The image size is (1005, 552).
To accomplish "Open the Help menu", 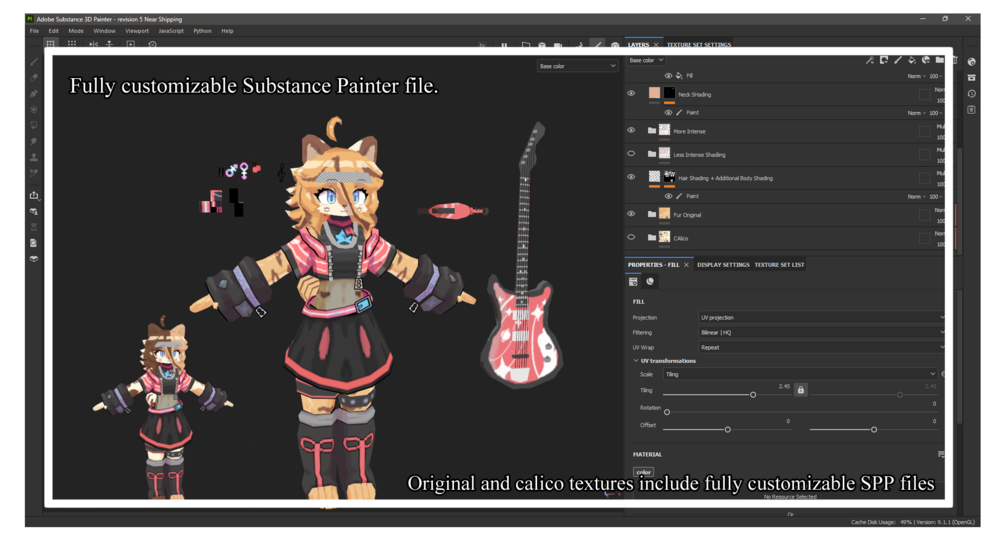I will tap(228, 31).
